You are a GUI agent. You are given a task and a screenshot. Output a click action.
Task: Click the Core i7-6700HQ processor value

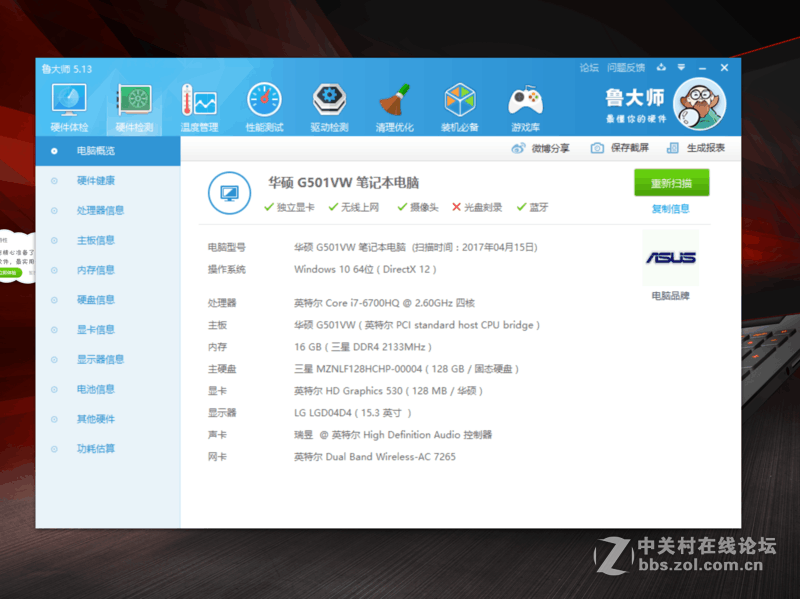(x=384, y=303)
